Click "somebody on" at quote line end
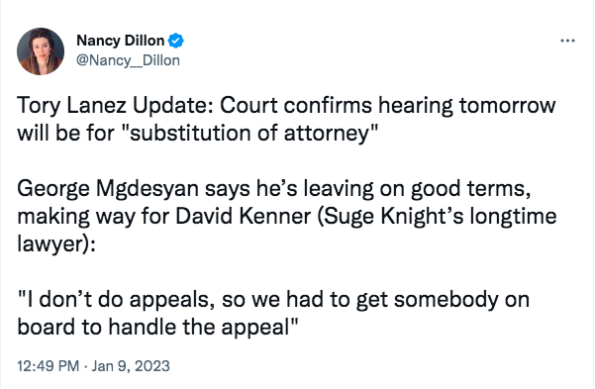The width and height of the screenshot is (595, 389). click(x=461, y=300)
